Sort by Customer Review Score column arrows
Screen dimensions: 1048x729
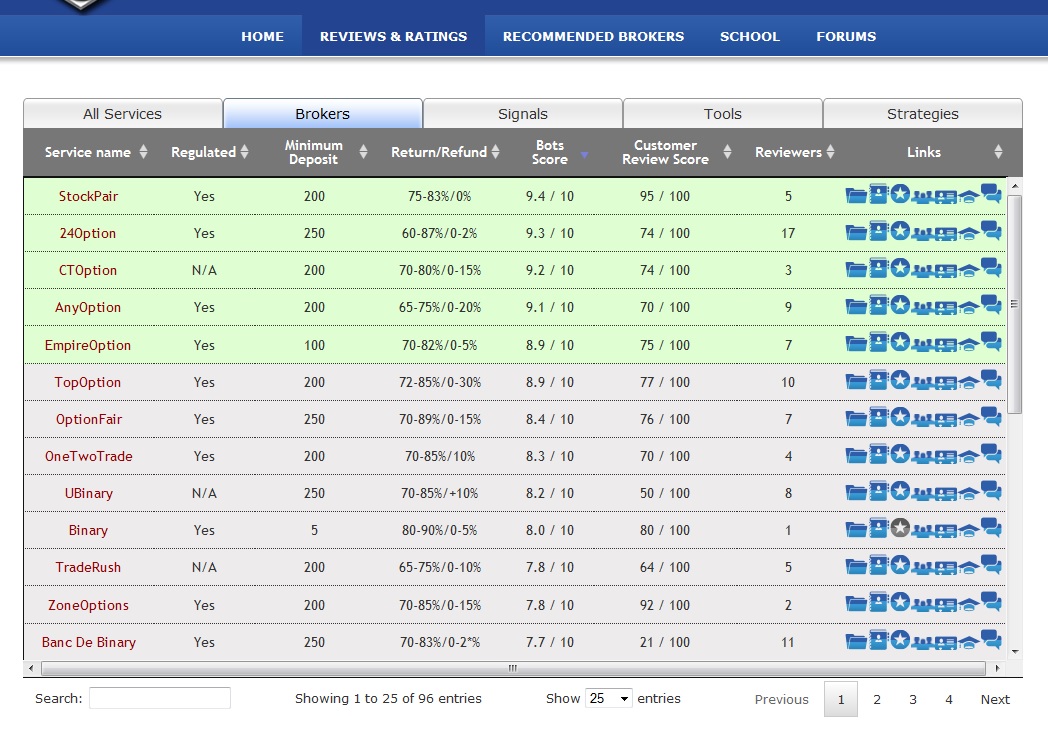727,152
